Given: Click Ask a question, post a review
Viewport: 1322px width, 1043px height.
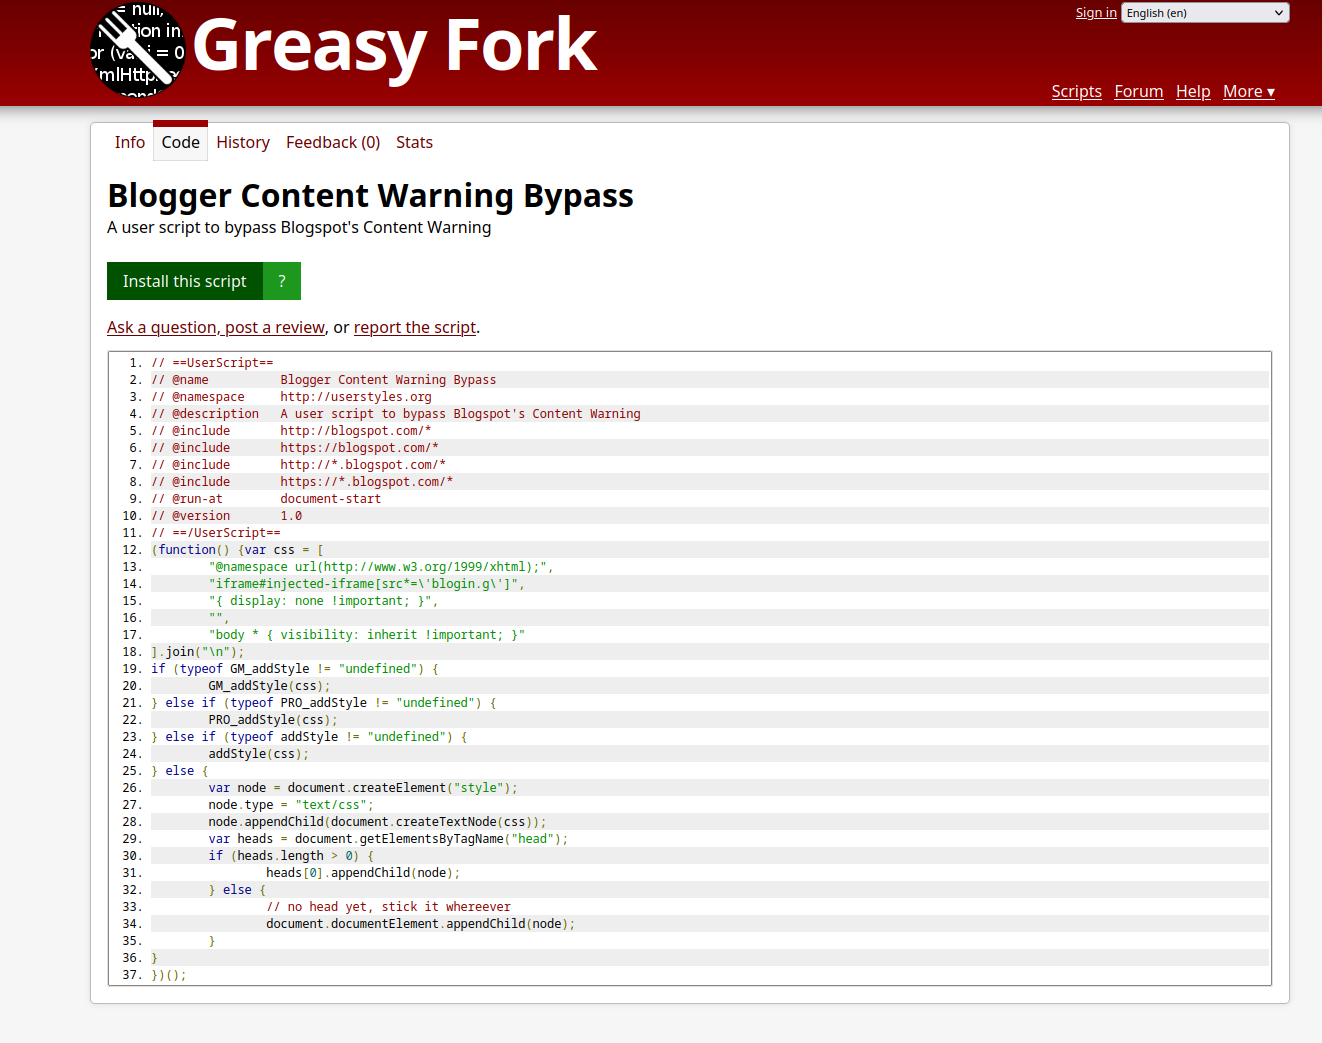Looking at the screenshot, I should 216,327.
